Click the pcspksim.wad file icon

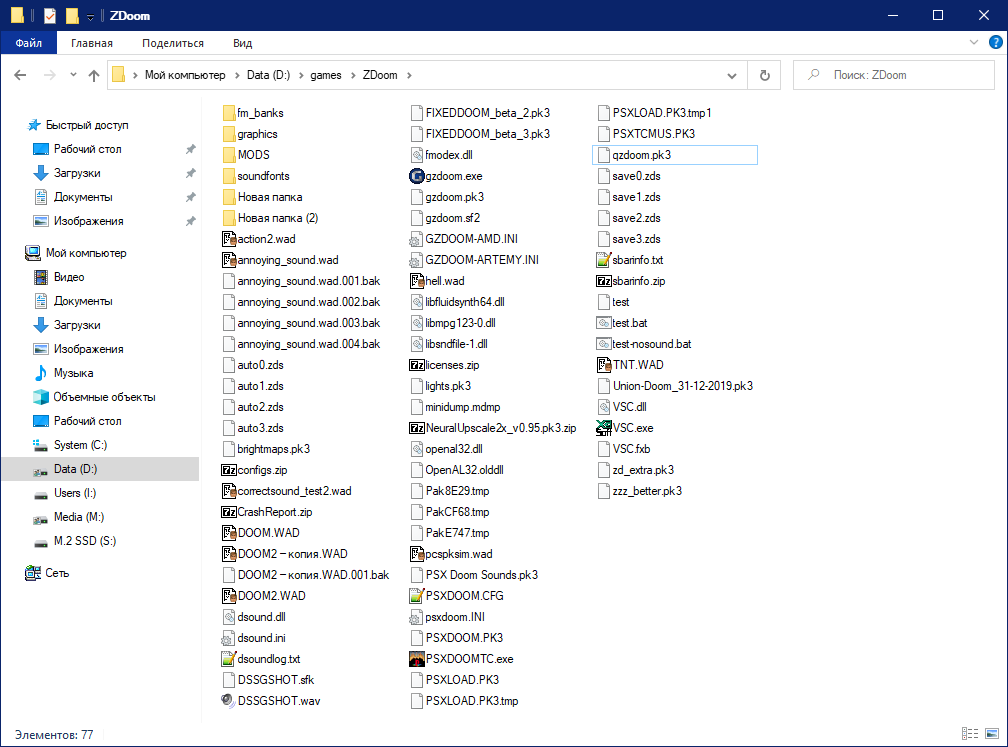(x=417, y=554)
